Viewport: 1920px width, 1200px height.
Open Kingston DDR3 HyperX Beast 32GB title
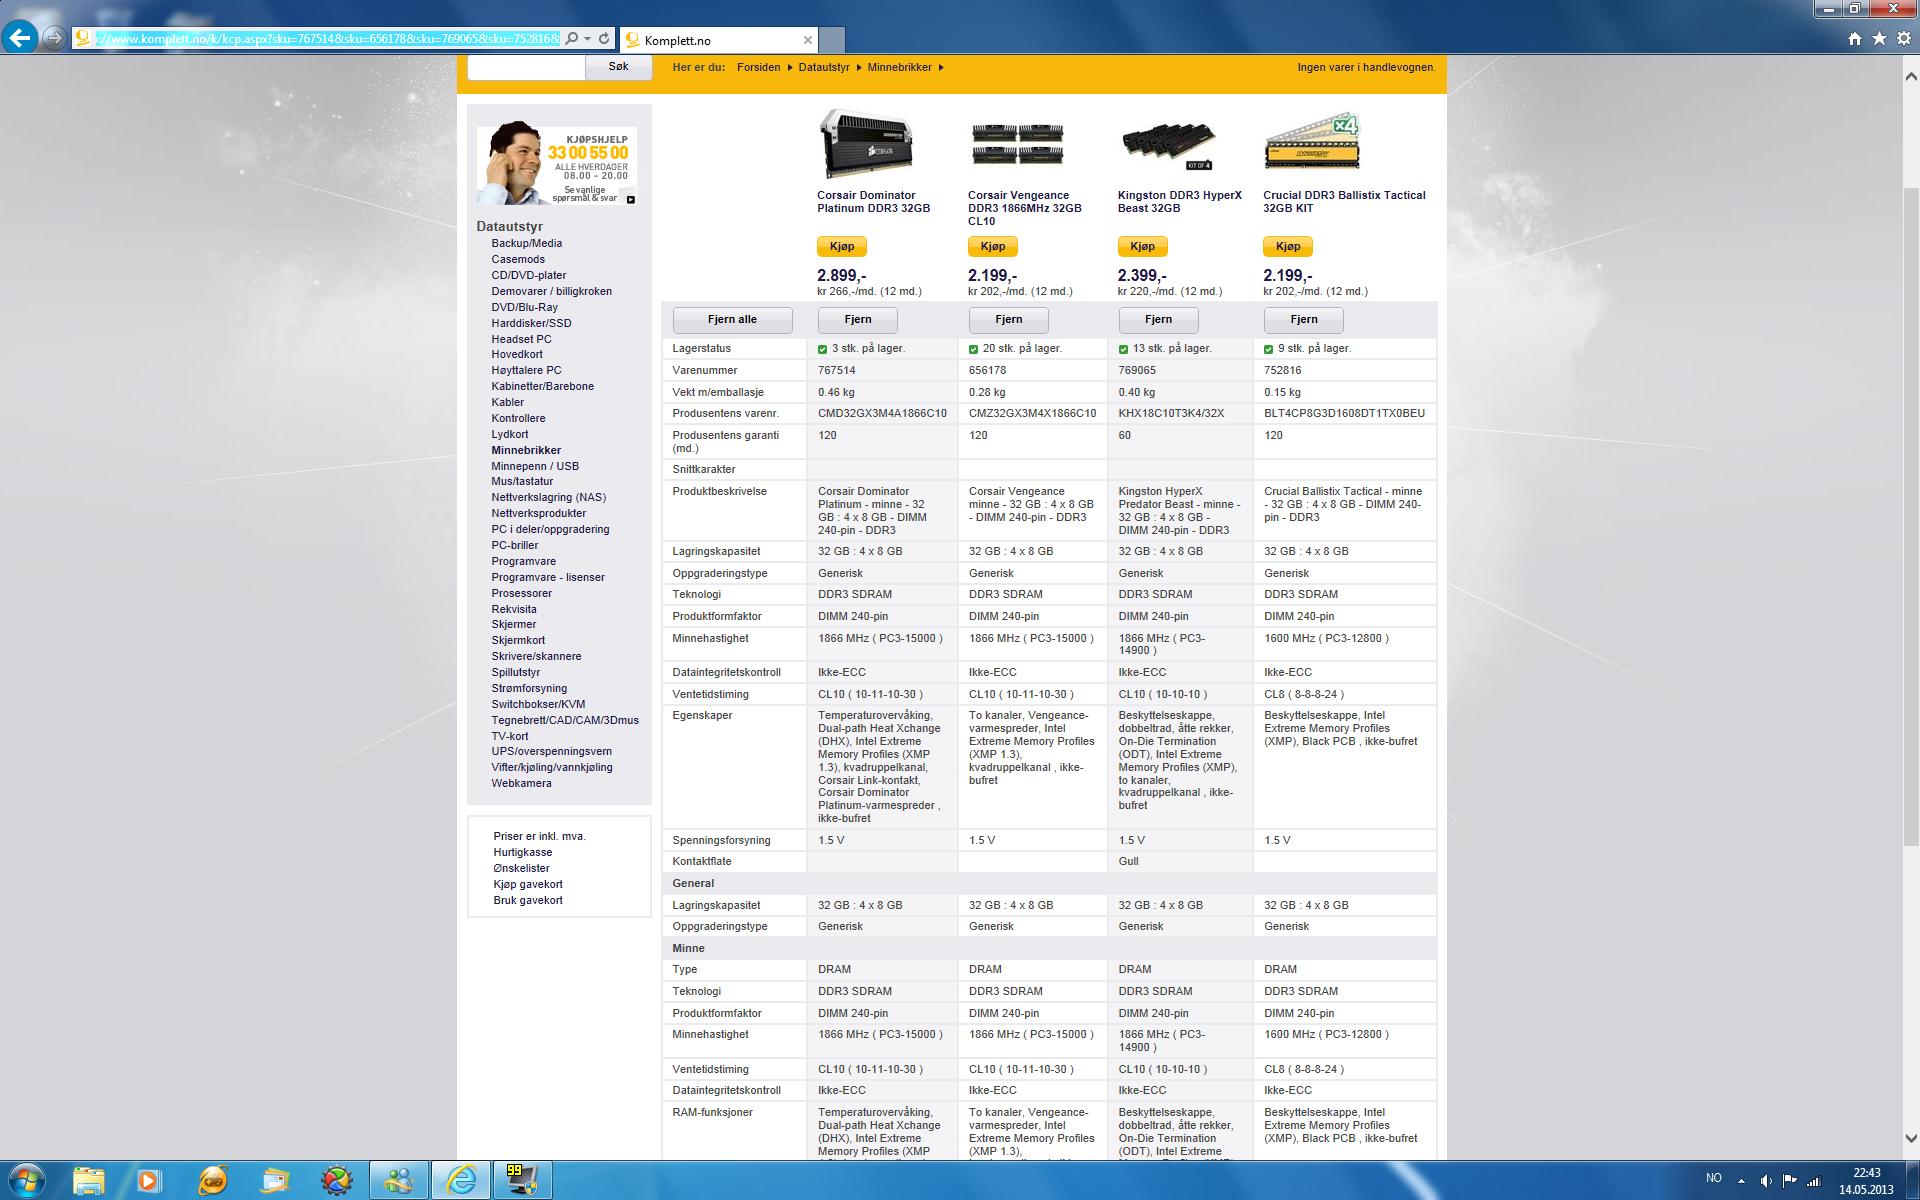[1180, 202]
